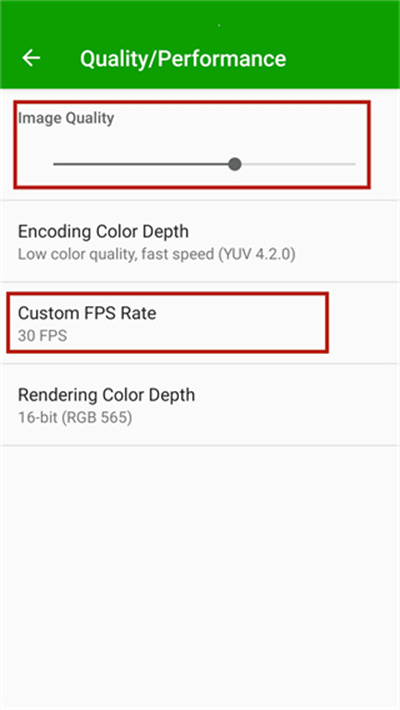Tap the 30 FPS value text
This screenshot has height=710, width=400.
pyautogui.click(x=43, y=336)
